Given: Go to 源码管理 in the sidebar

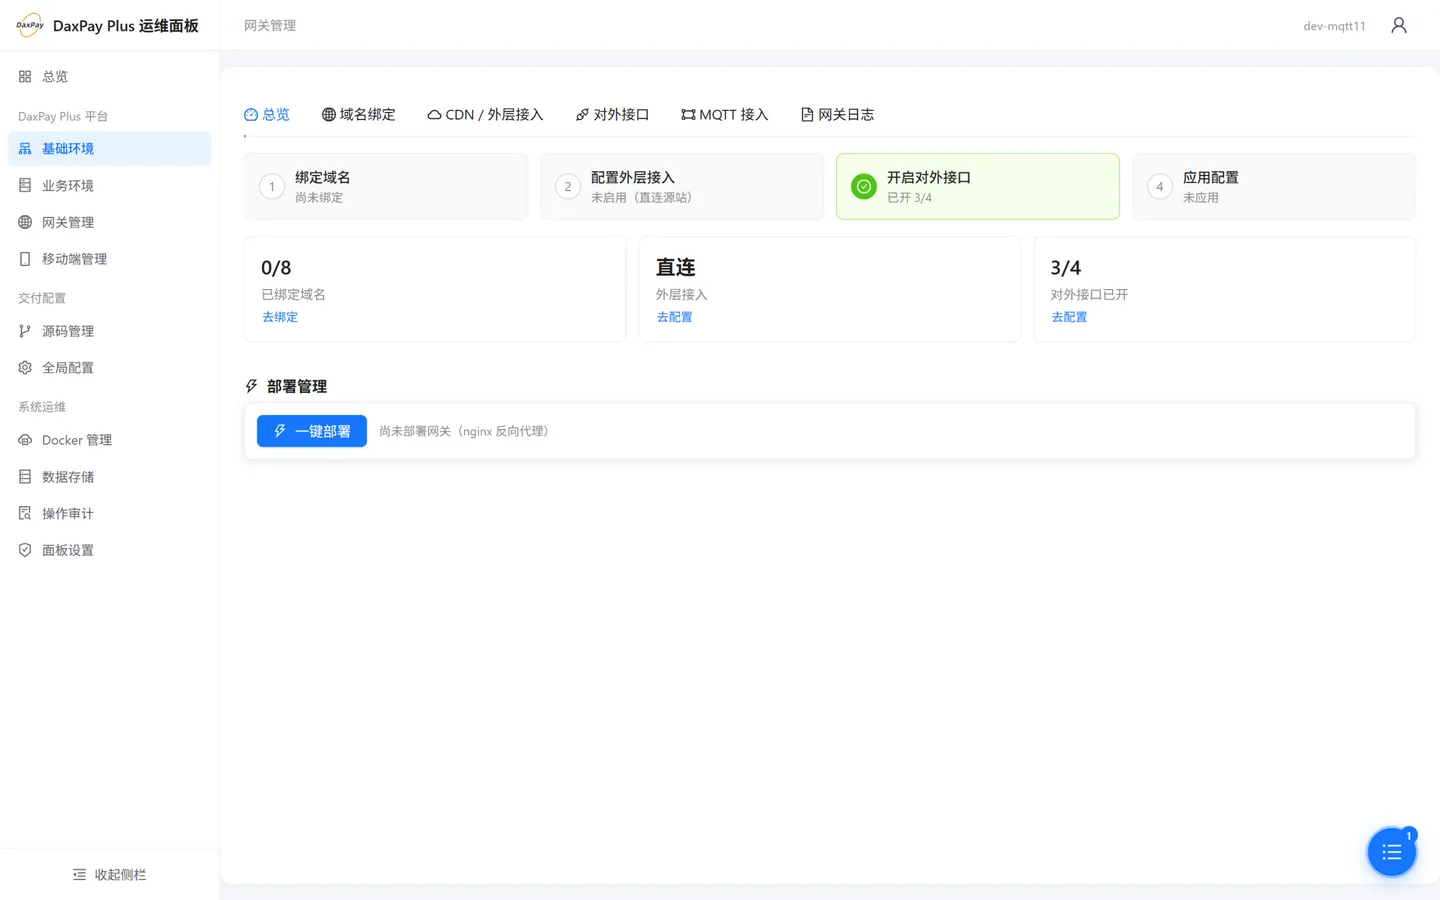Looking at the screenshot, I should [x=109, y=331].
